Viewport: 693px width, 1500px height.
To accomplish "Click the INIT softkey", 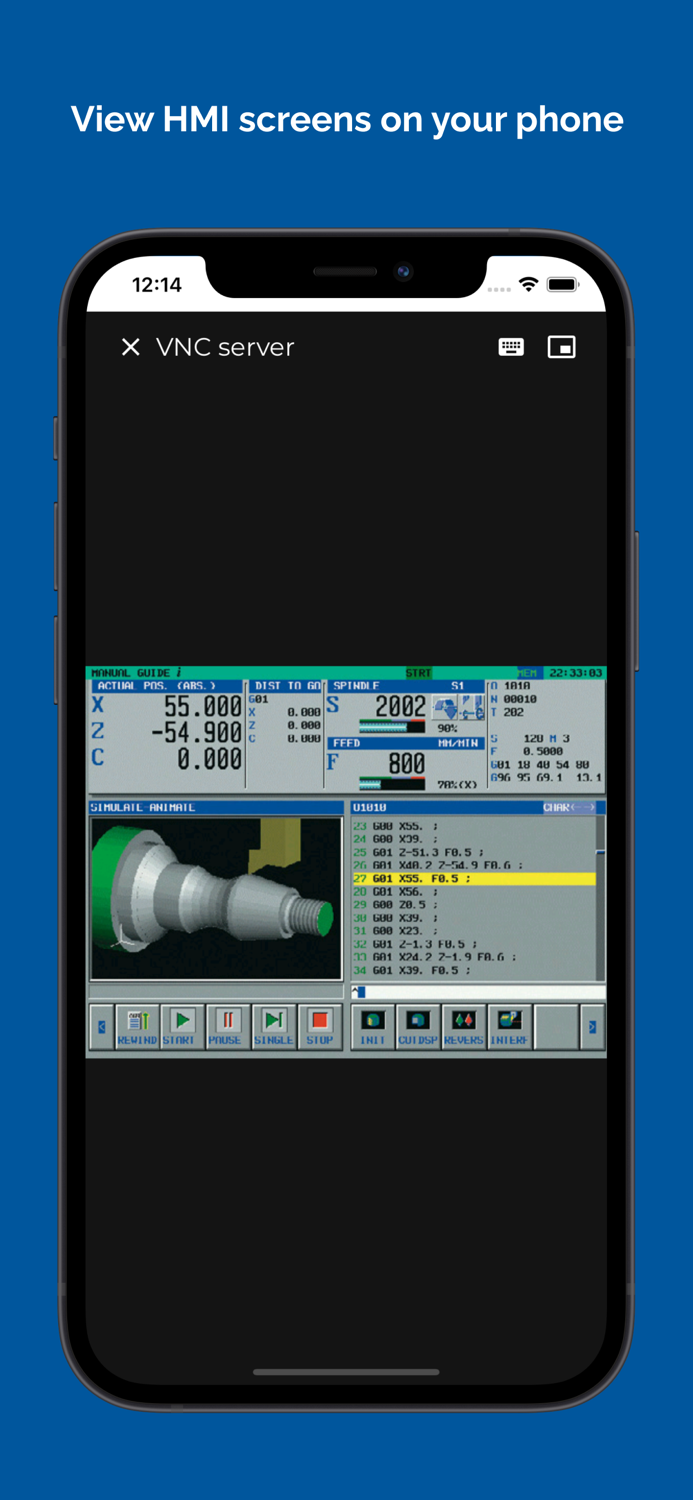I will coord(373,1027).
